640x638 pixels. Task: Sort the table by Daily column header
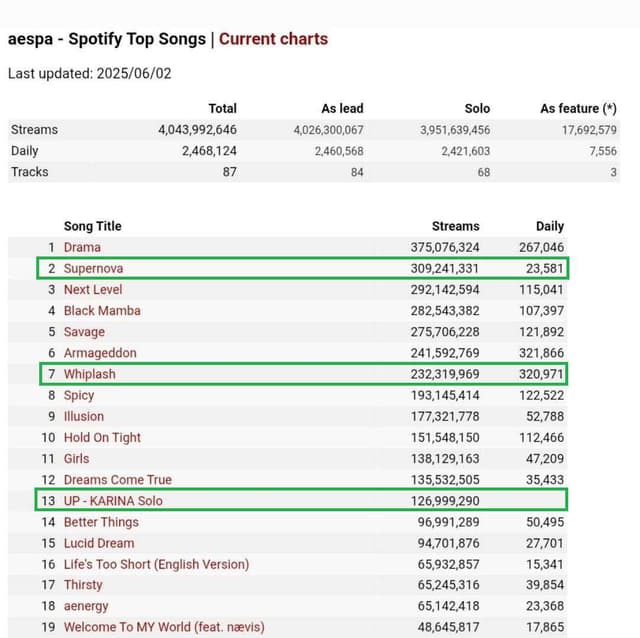tap(549, 226)
